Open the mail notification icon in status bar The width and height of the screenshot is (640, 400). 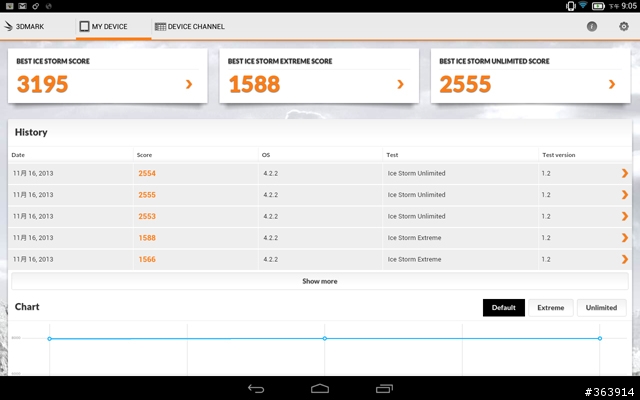pyautogui.click(x=22, y=6)
